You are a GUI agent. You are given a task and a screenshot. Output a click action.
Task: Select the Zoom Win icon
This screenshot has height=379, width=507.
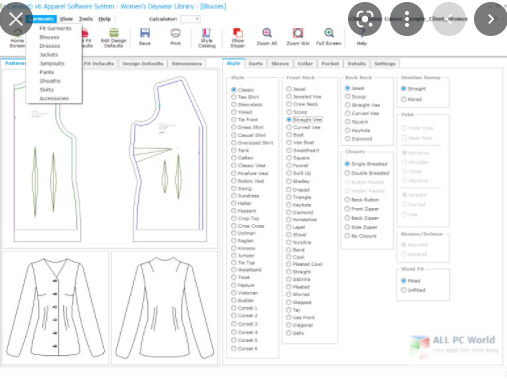(x=298, y=33)
